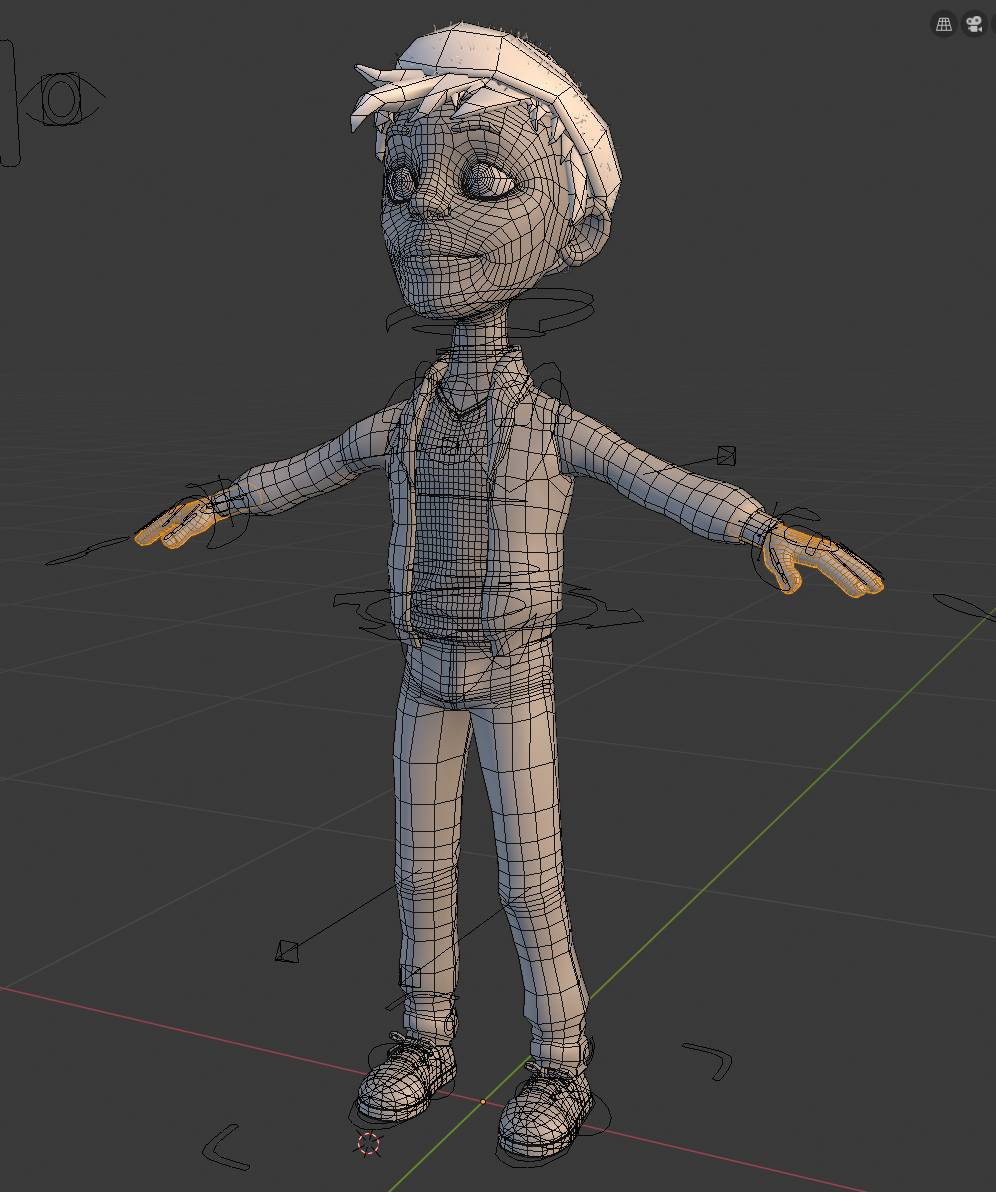Toggle the camera view button
This screenshot has height=1192, width=996.
[x=973, y=24]
